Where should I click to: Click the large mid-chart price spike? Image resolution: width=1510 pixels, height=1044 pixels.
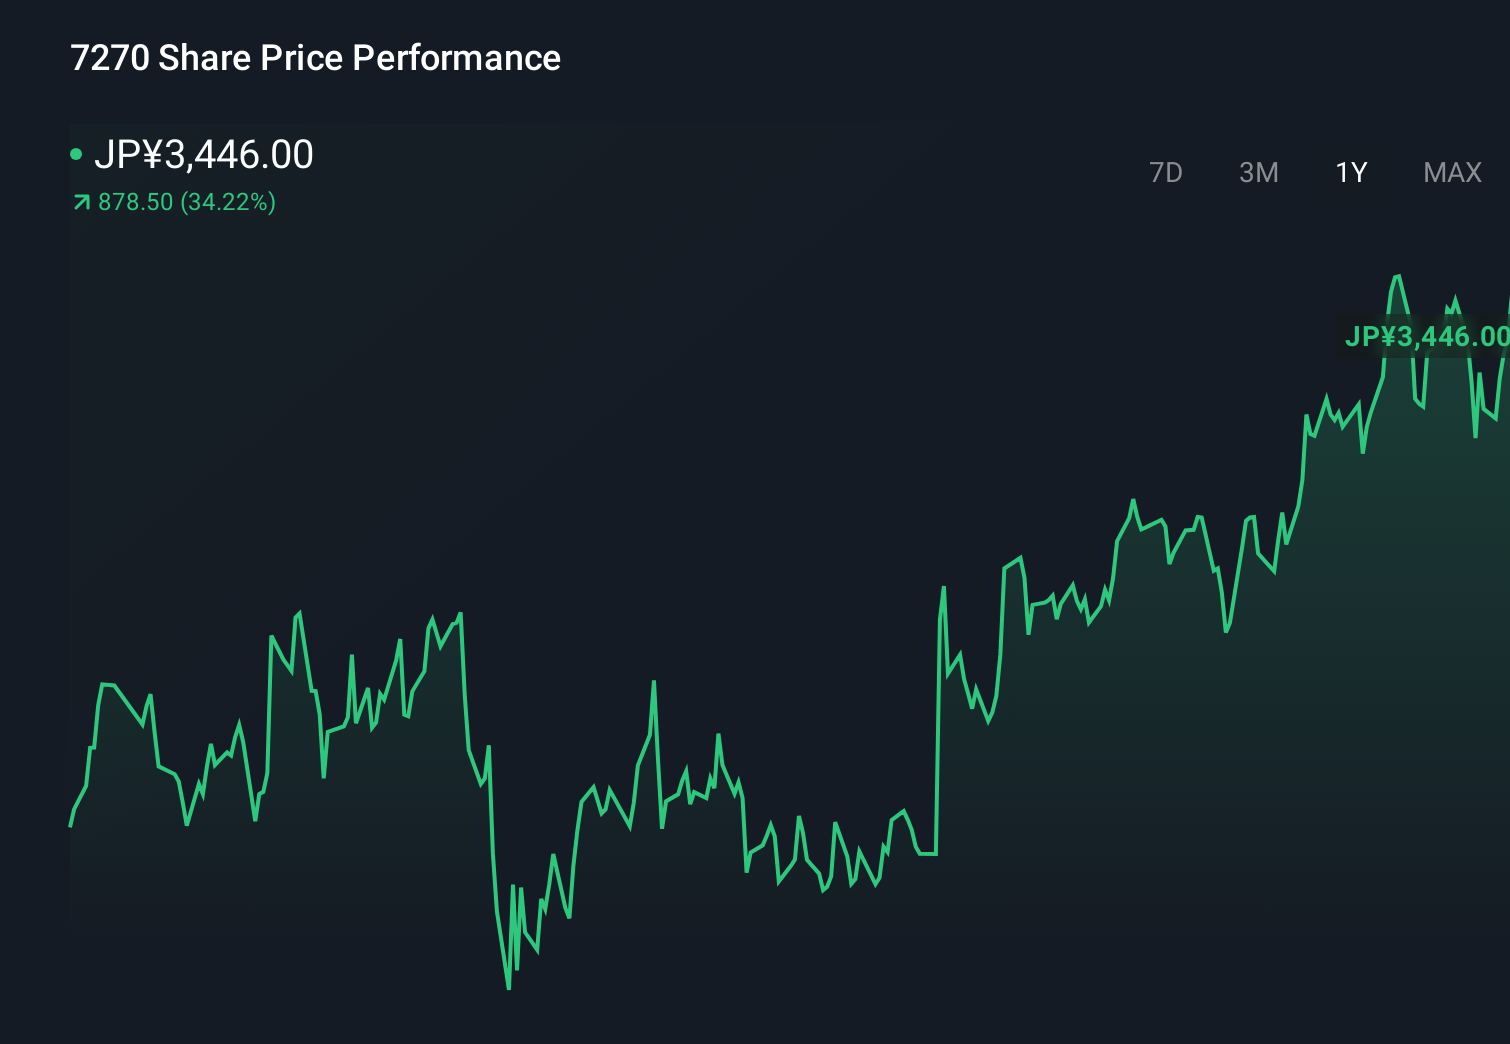[941, 590]
